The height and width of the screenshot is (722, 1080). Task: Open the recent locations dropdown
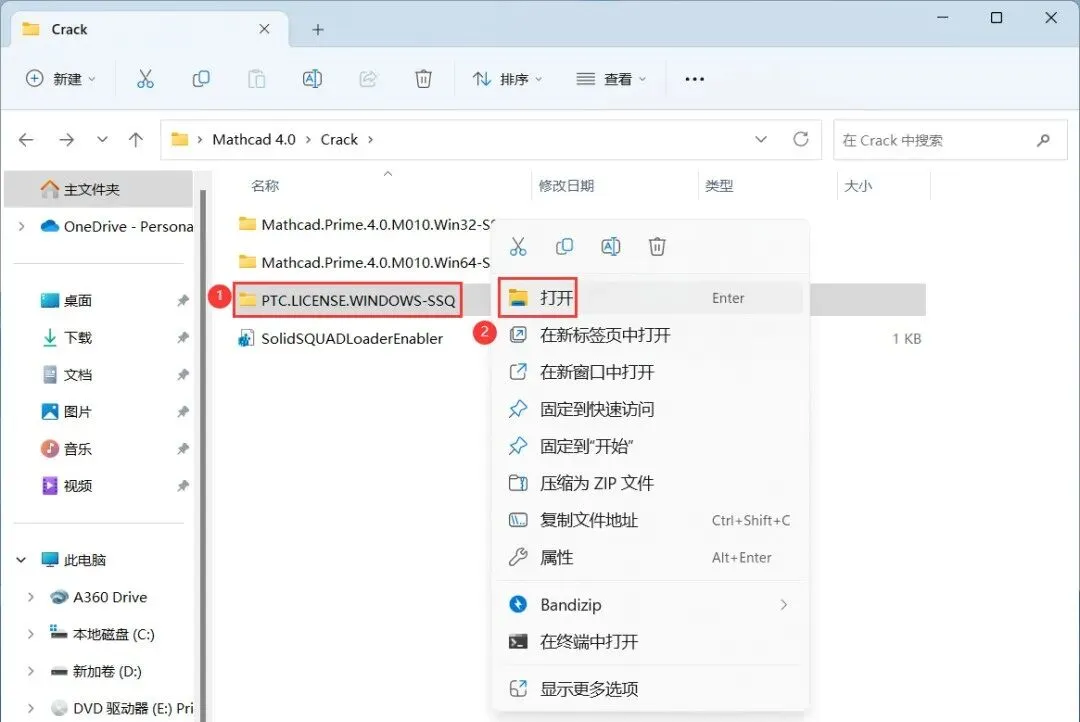(102, 140)
